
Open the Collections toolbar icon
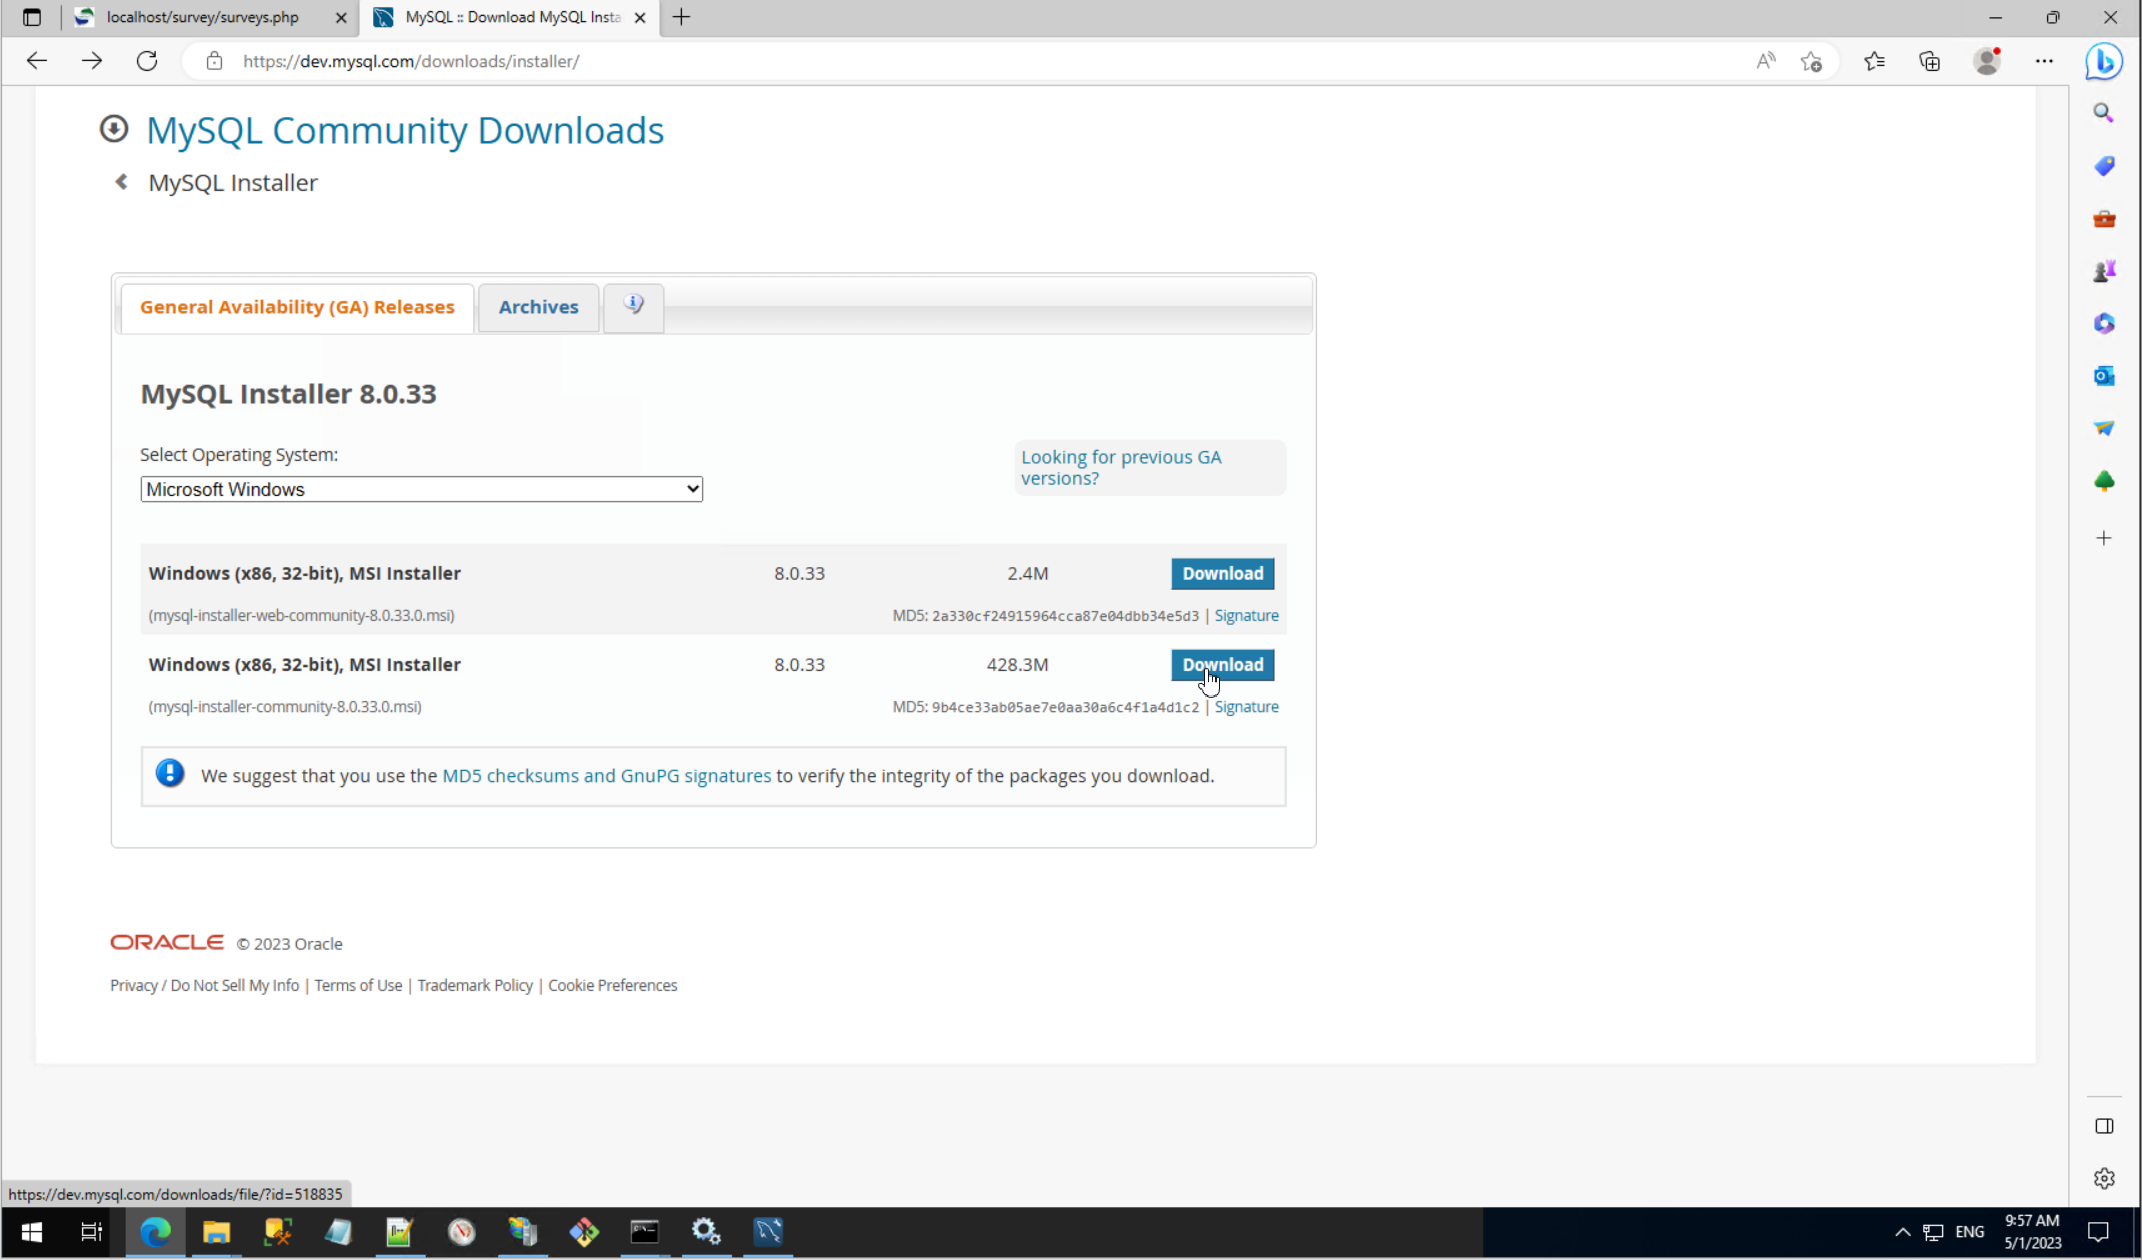click(x=1930, y=61)
